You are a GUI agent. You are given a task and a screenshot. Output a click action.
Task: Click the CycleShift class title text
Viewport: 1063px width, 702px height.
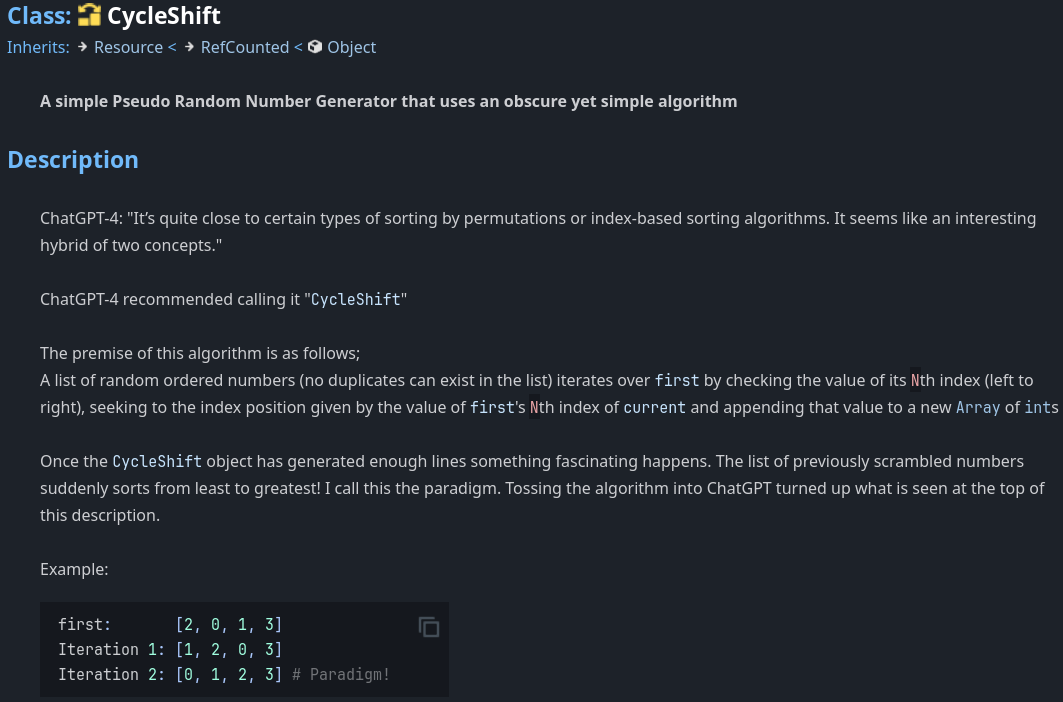164,16
